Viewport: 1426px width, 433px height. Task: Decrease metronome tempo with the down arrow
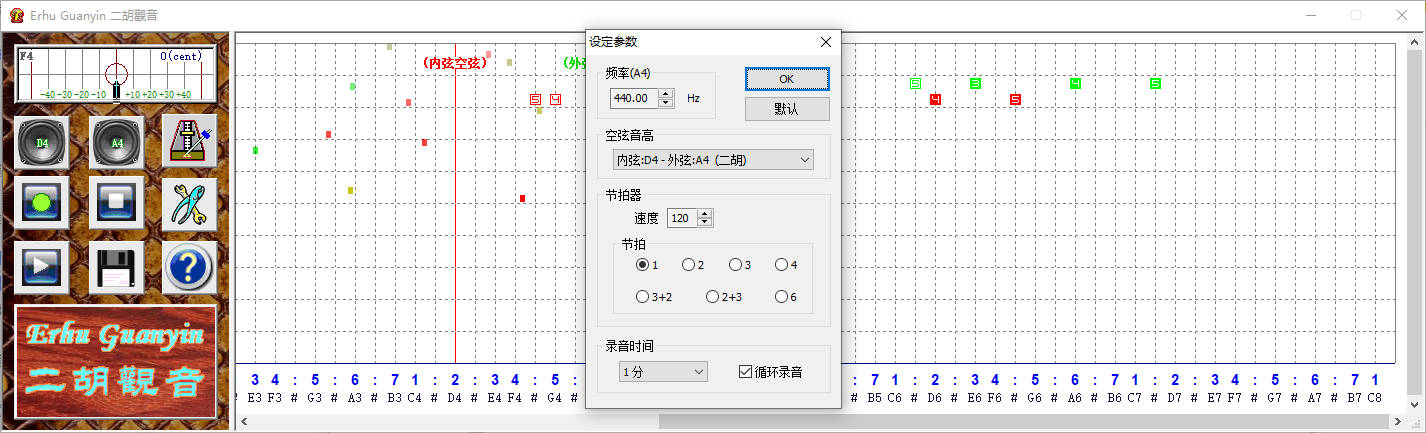(705, 223)
